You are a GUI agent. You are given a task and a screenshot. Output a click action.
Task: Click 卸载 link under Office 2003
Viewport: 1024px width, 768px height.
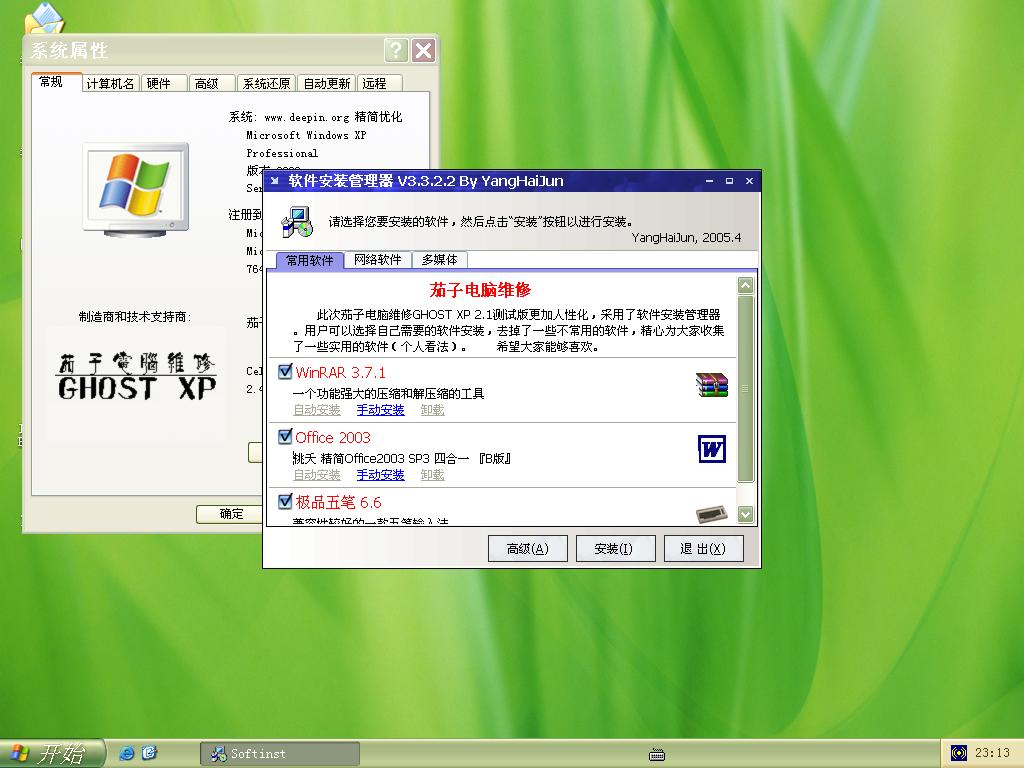432,475
